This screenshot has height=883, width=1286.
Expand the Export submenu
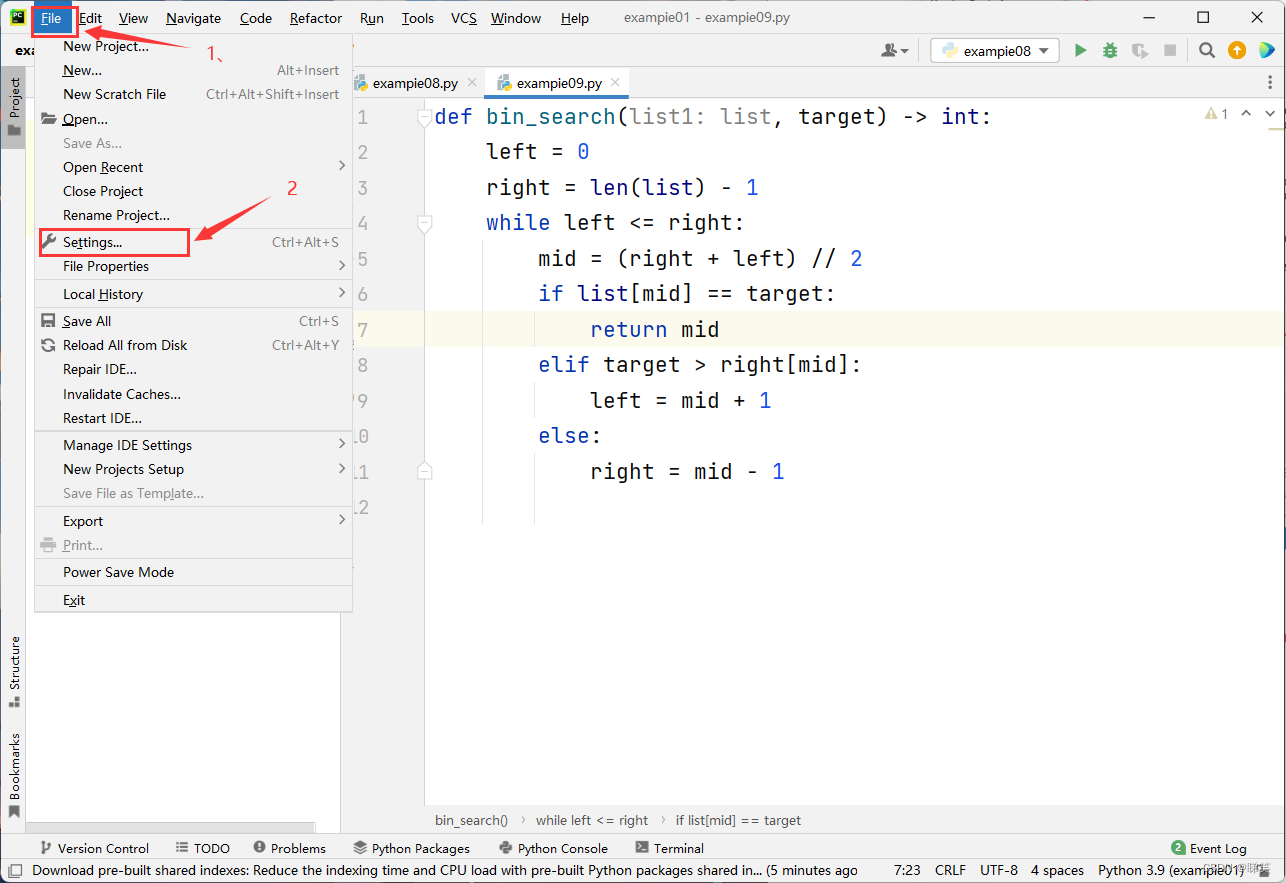(193, 521)
